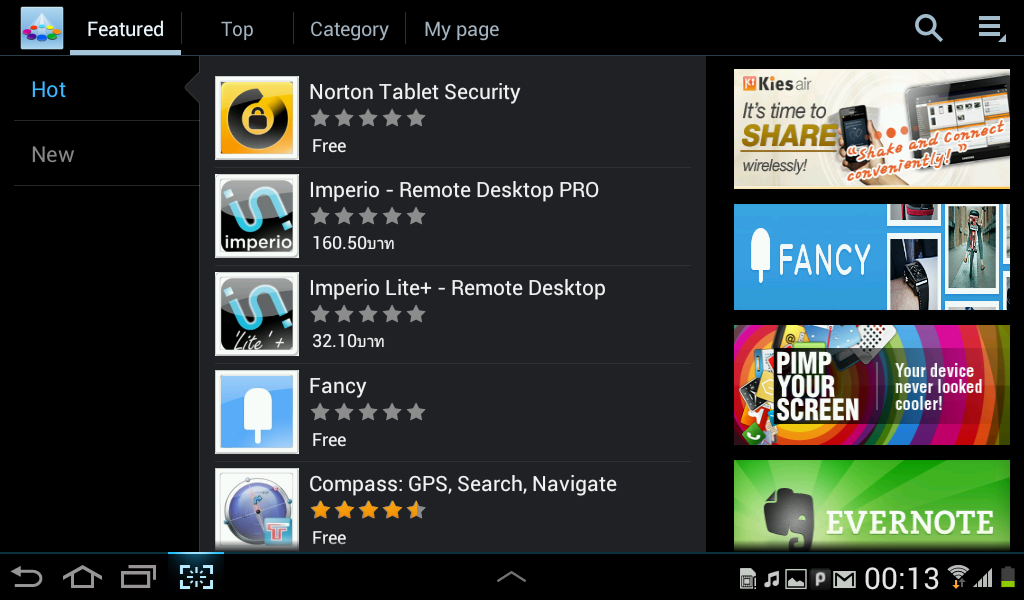Tap the Samsung Apps logo icon
The height and width of the screenshot is (600, 1024).
[42, 28]
